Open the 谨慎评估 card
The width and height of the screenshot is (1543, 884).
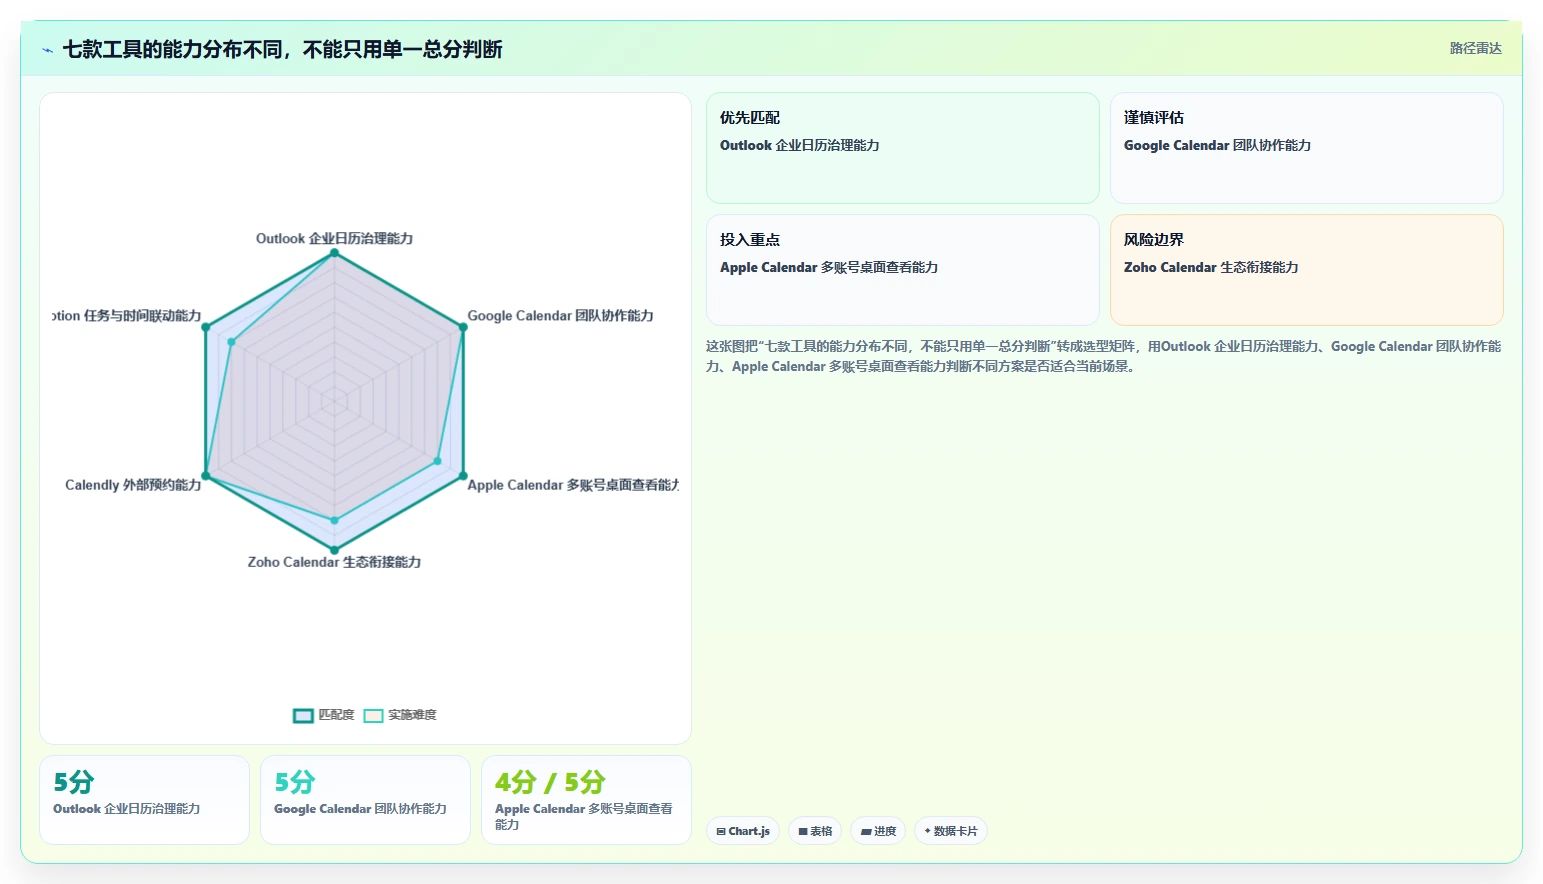[1306, 148]
